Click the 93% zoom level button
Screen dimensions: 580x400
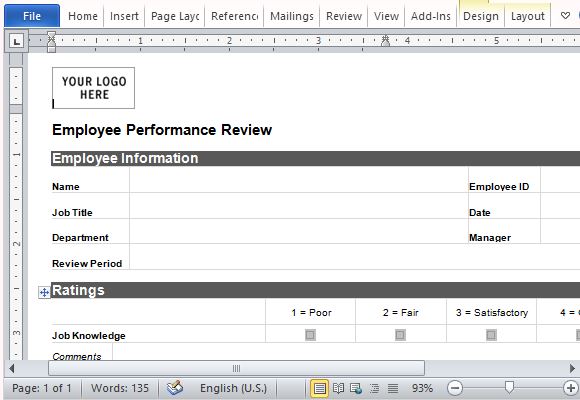point(422,388)
